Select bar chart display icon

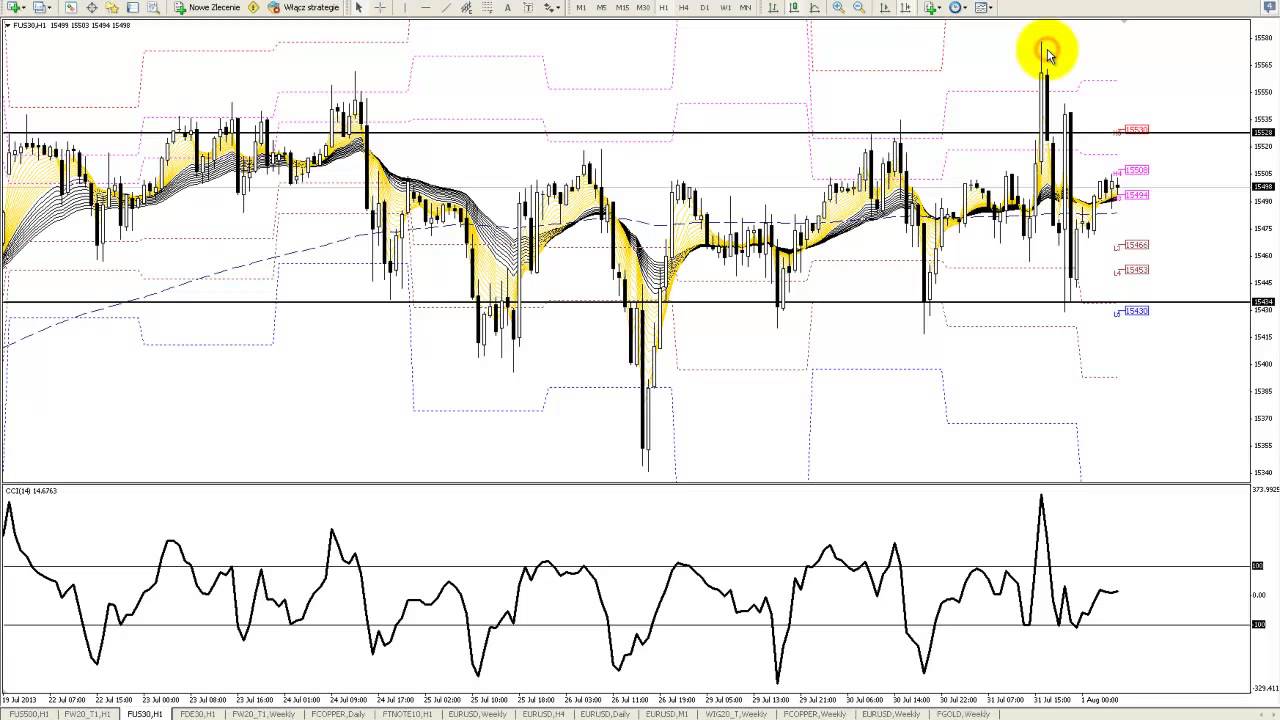773,7
